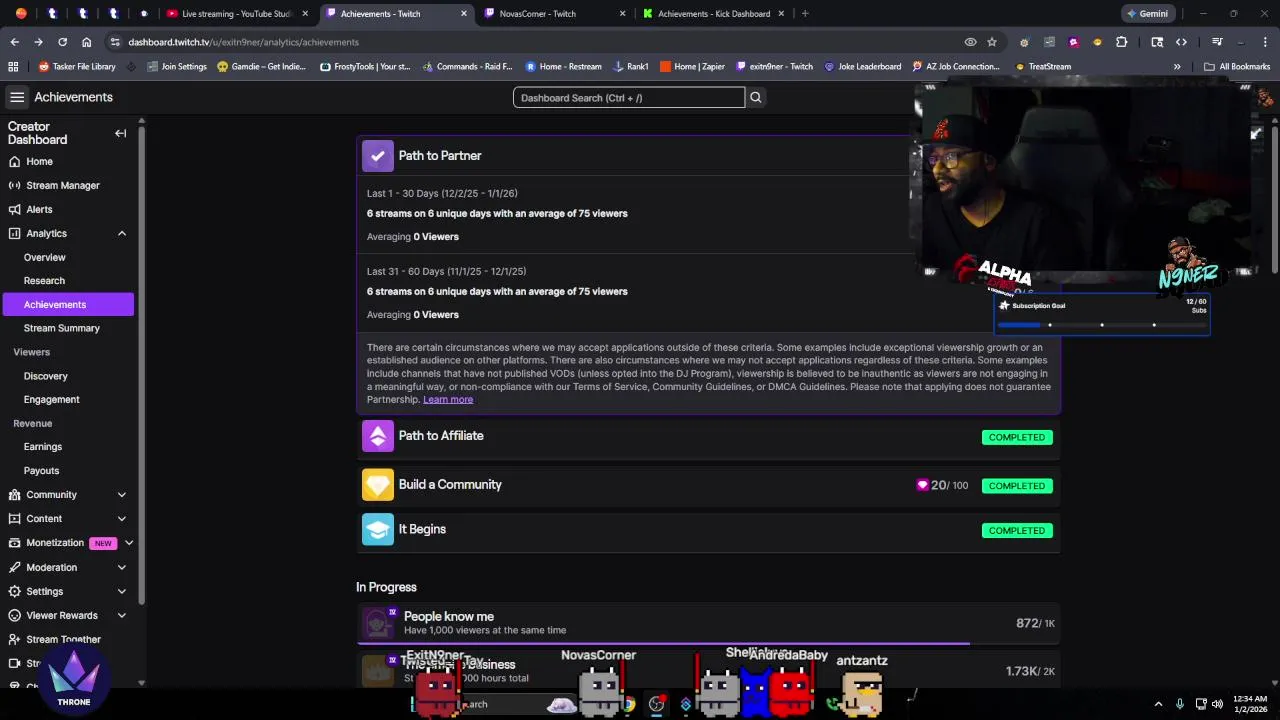Open Chrome apps grid in bookmarks bar
The height and width of the screenshot is (720, 1280).
point(13,66)
